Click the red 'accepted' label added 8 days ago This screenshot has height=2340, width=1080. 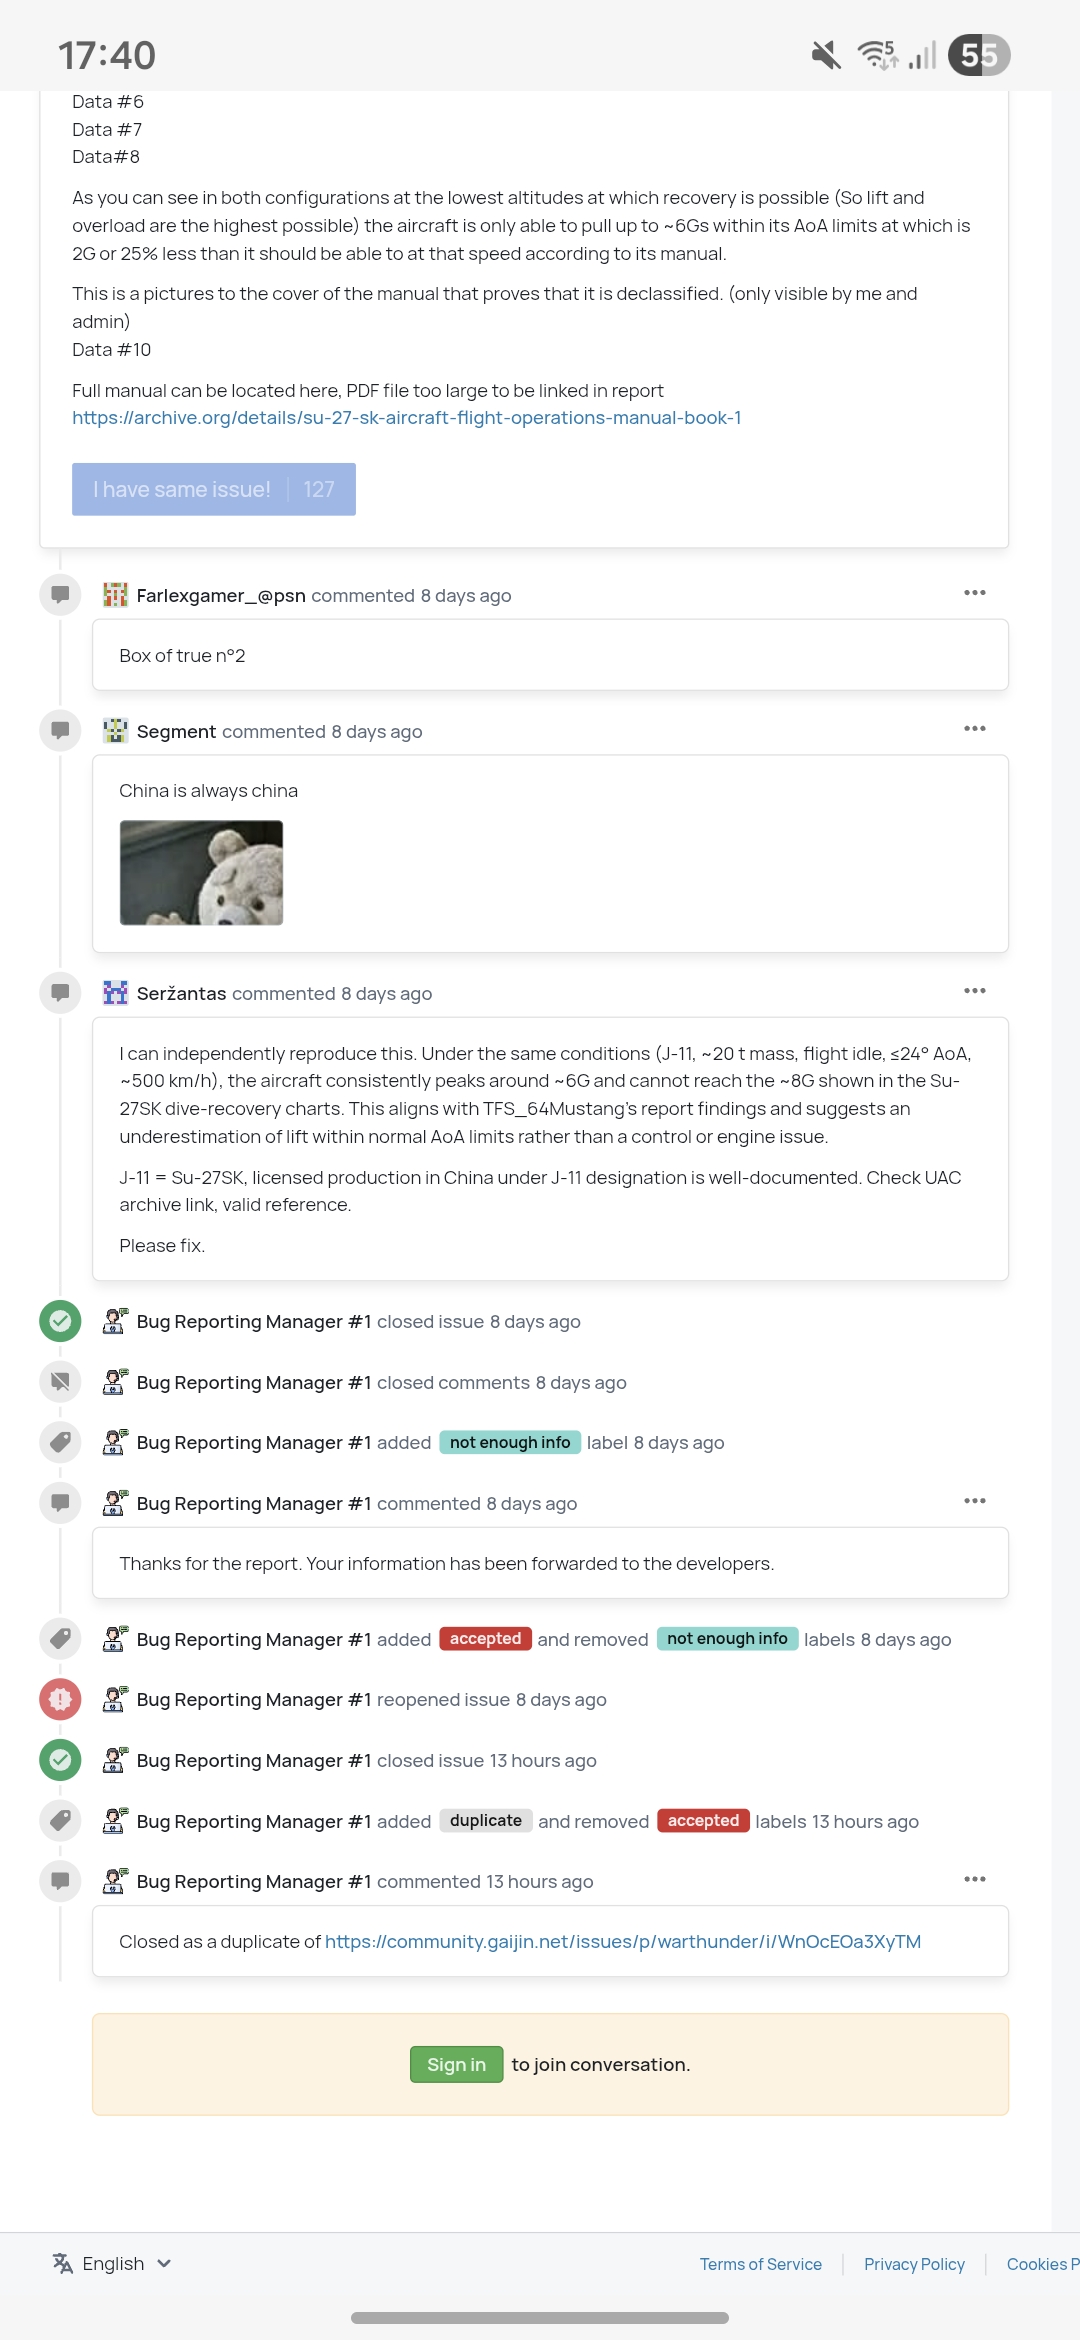485,1639
